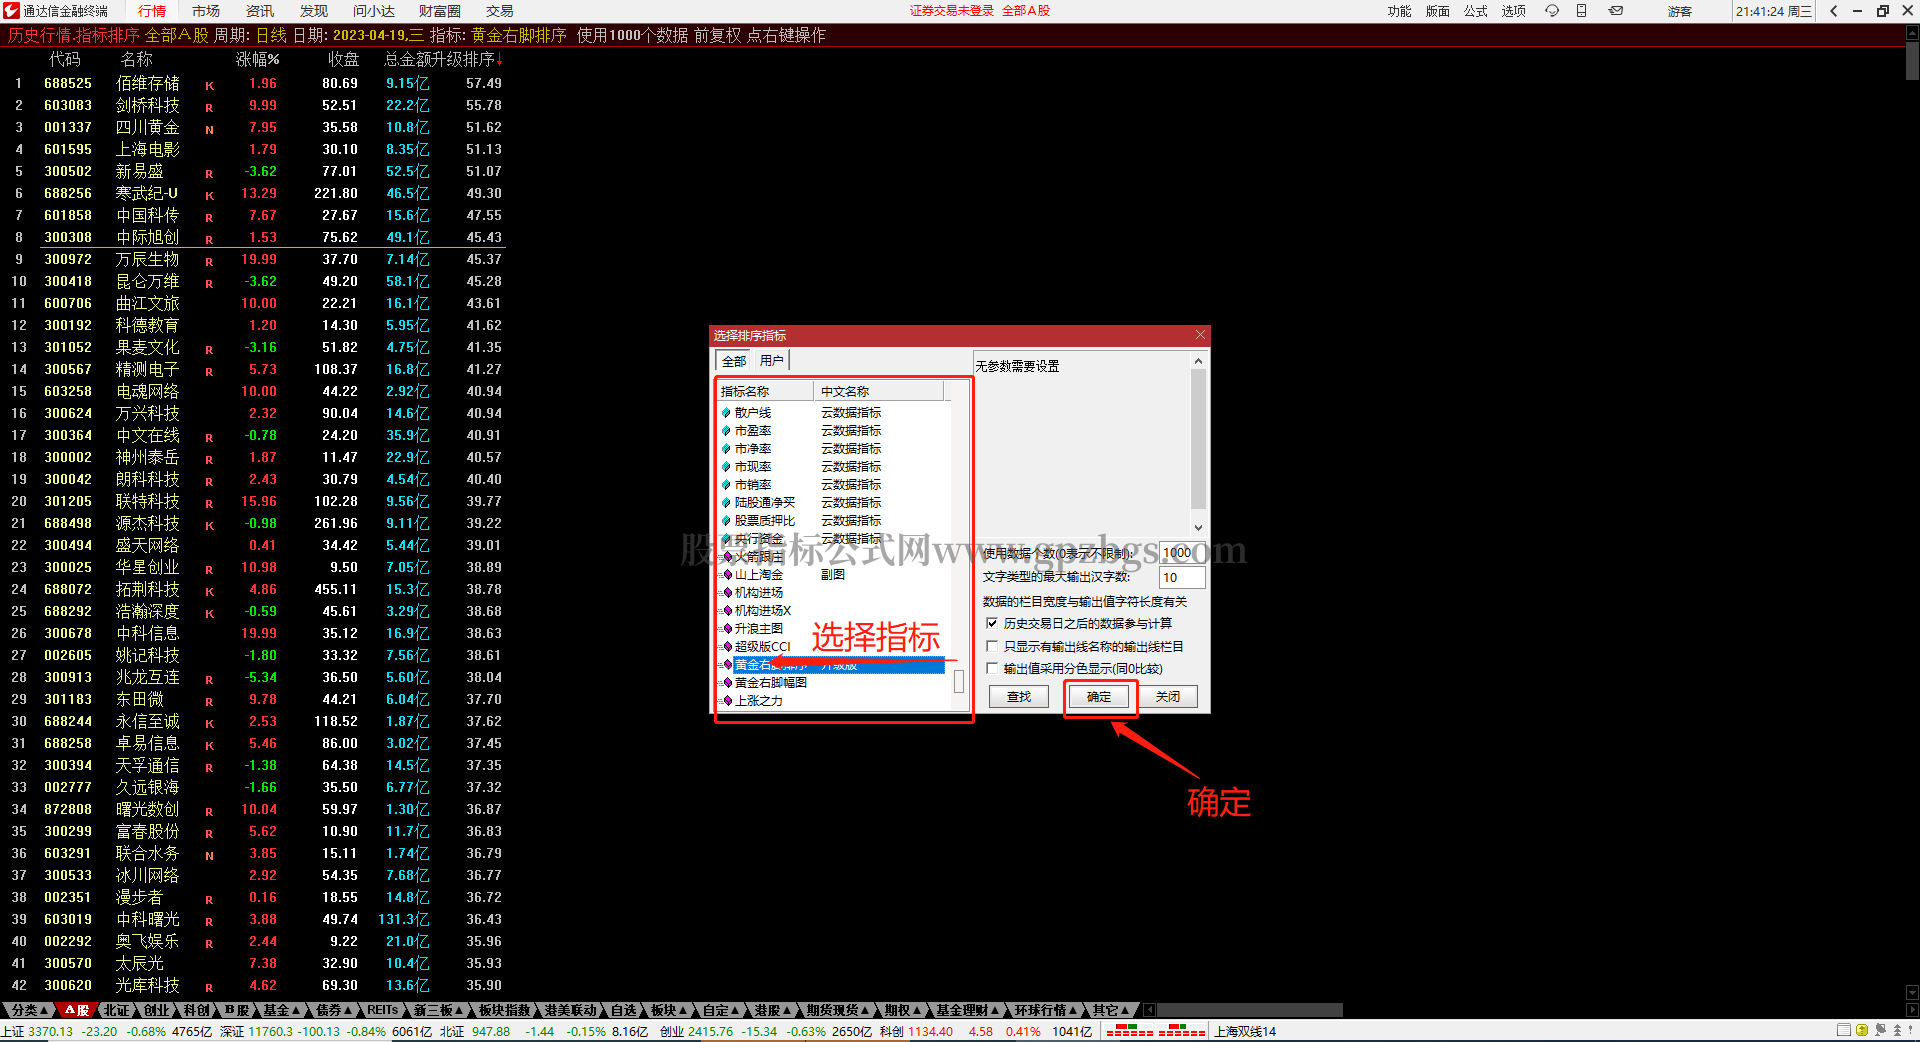Toggle 历史交易日之后的数据参与计算 checkbox
This screenshot has width=1920, height=1042.
tap(992, 623)
